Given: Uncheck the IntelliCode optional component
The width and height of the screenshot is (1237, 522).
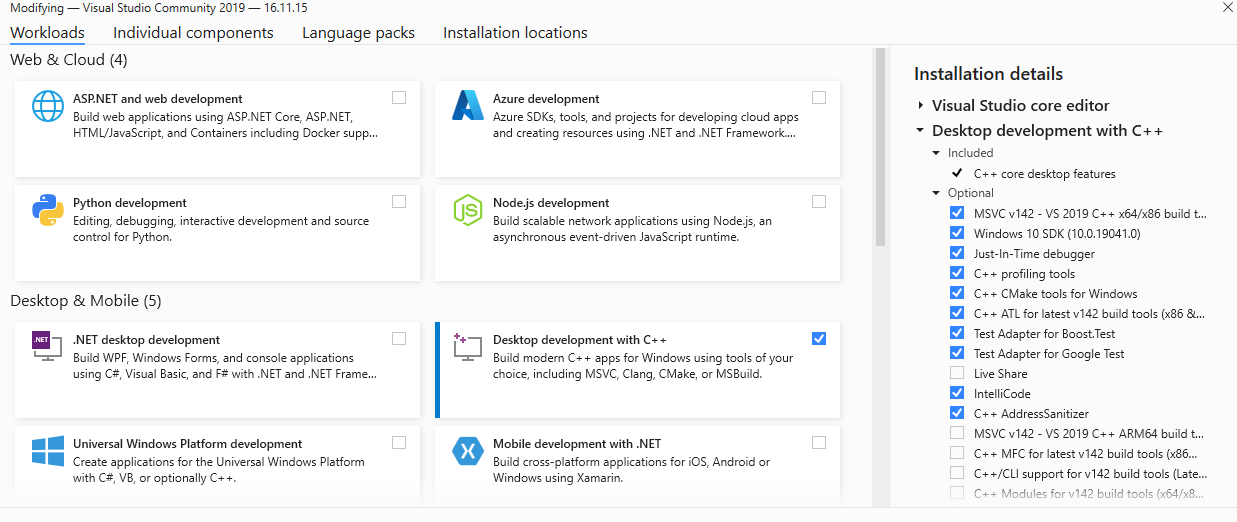Looking at the screenshot, I should pos(957,394).
